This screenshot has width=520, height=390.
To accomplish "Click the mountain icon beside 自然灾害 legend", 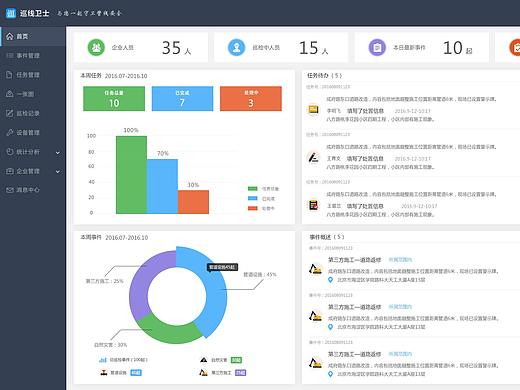I will pyautogui.click(x=204, y=360).
